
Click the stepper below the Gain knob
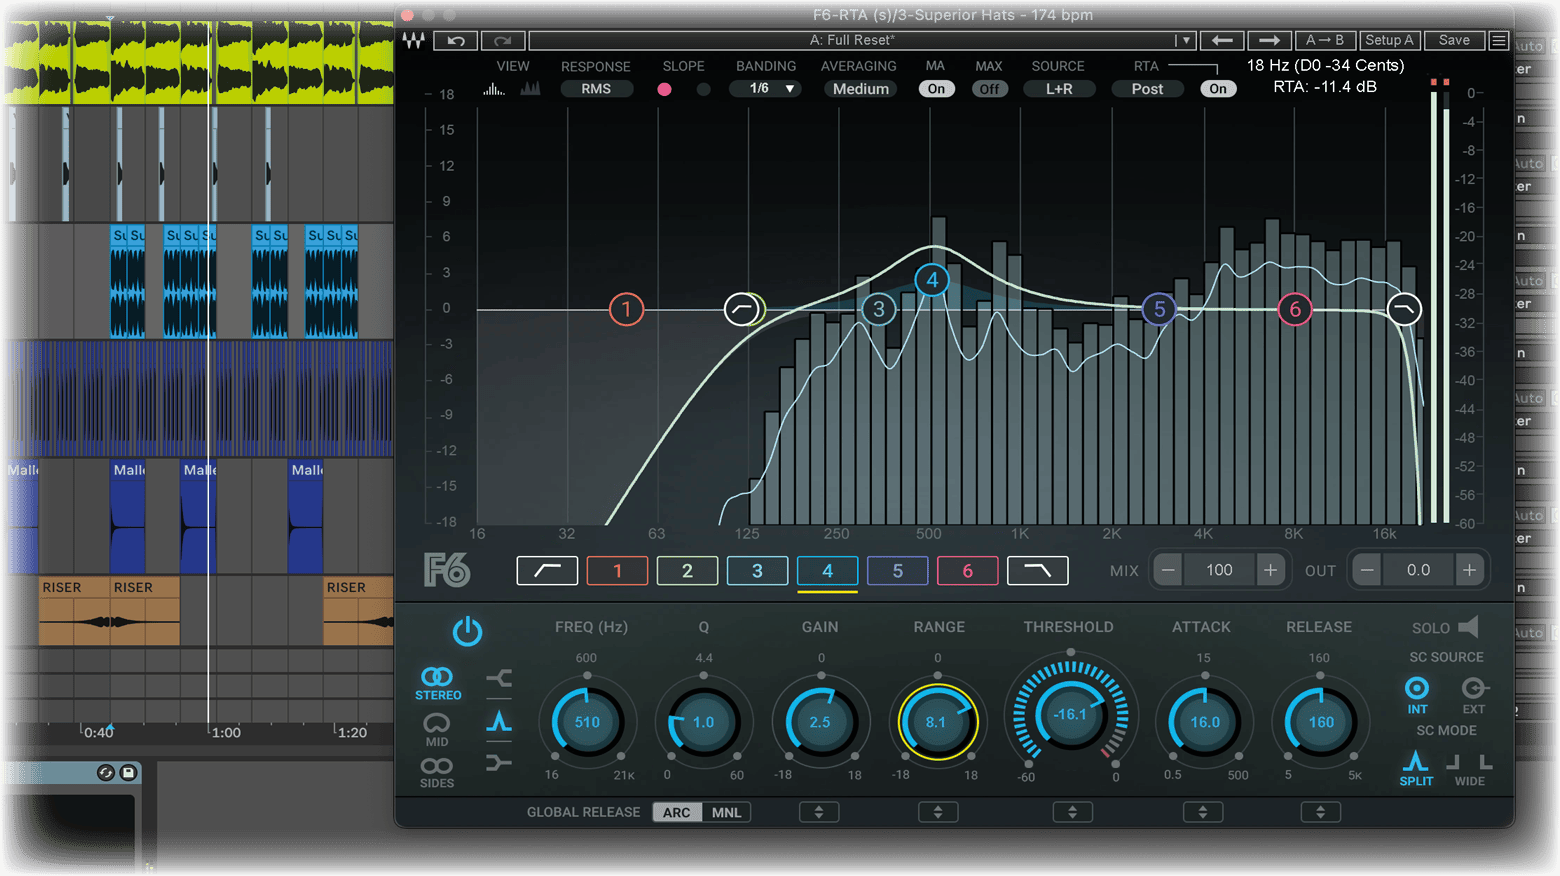[x=819, y=812]
